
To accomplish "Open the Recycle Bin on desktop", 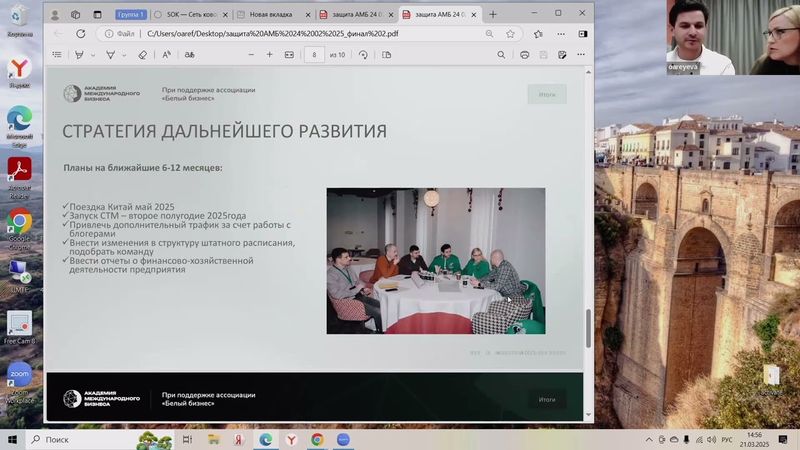I will (19, 21).
